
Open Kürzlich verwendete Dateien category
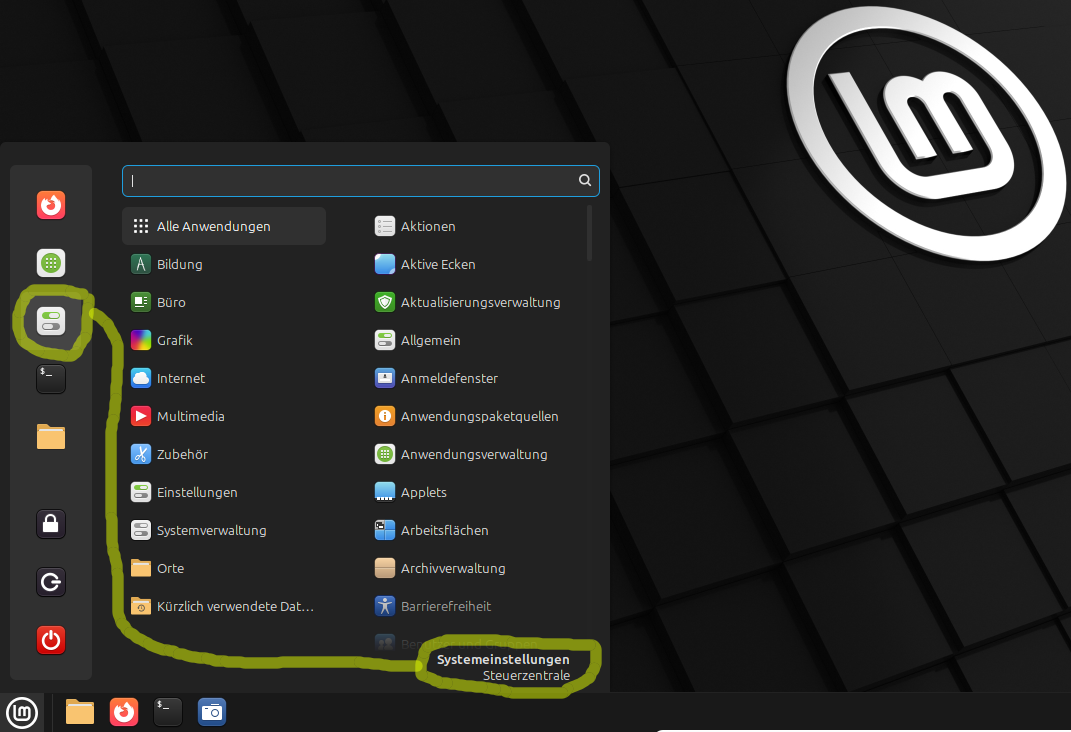coord(223,606)
